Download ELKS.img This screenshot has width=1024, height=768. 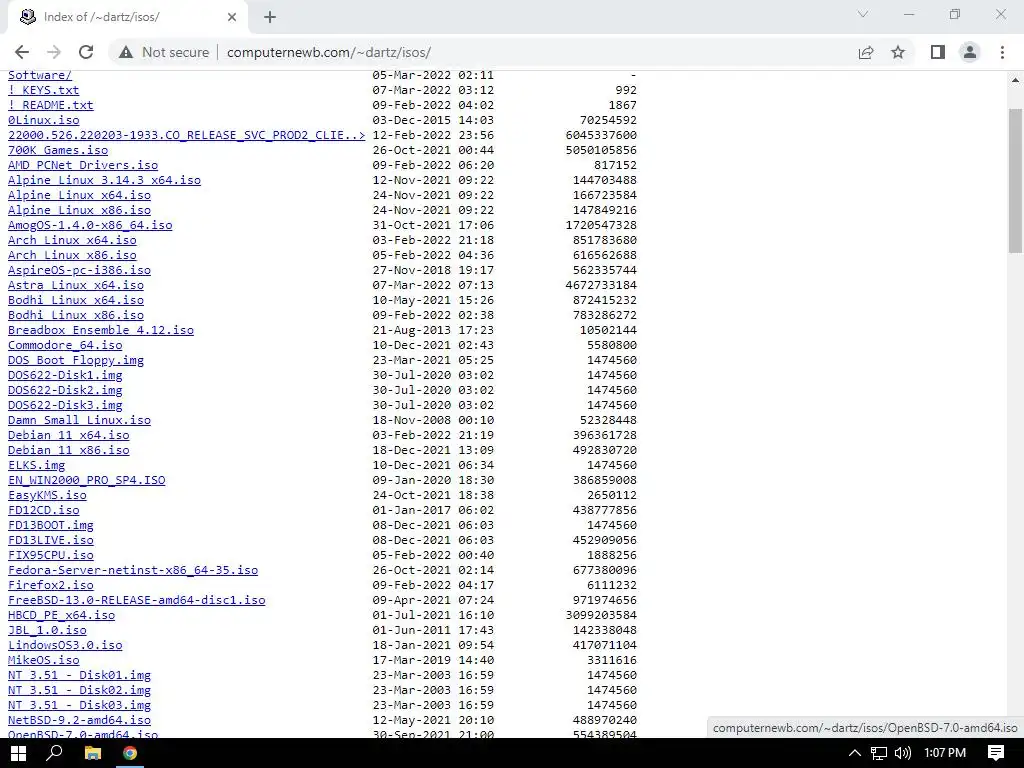pyautogui.click(x=37, y=466)
